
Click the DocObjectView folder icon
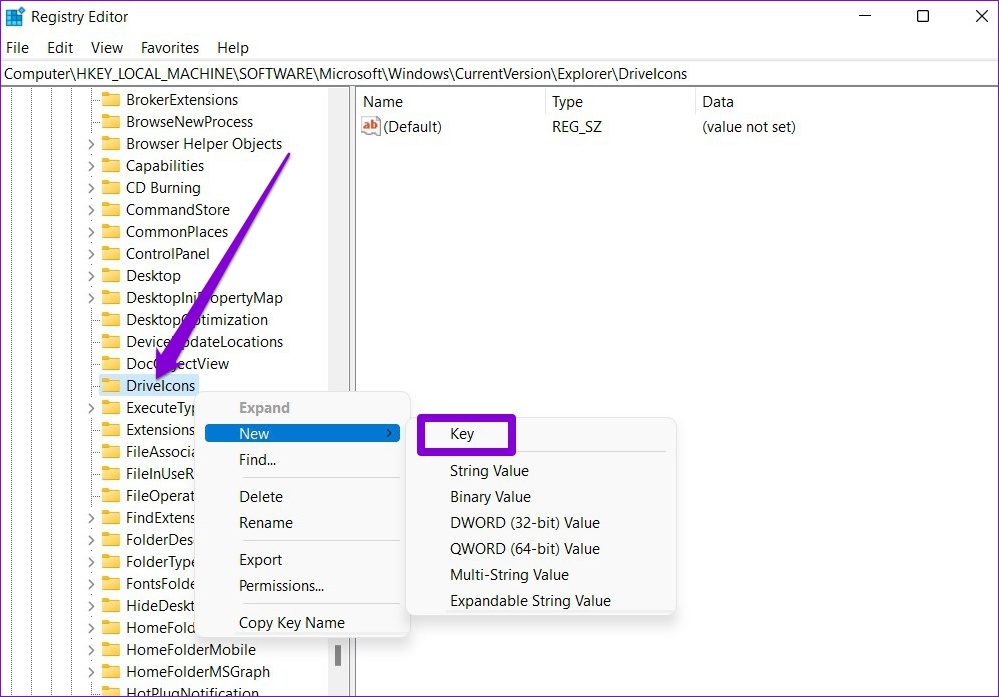[111, 364]
